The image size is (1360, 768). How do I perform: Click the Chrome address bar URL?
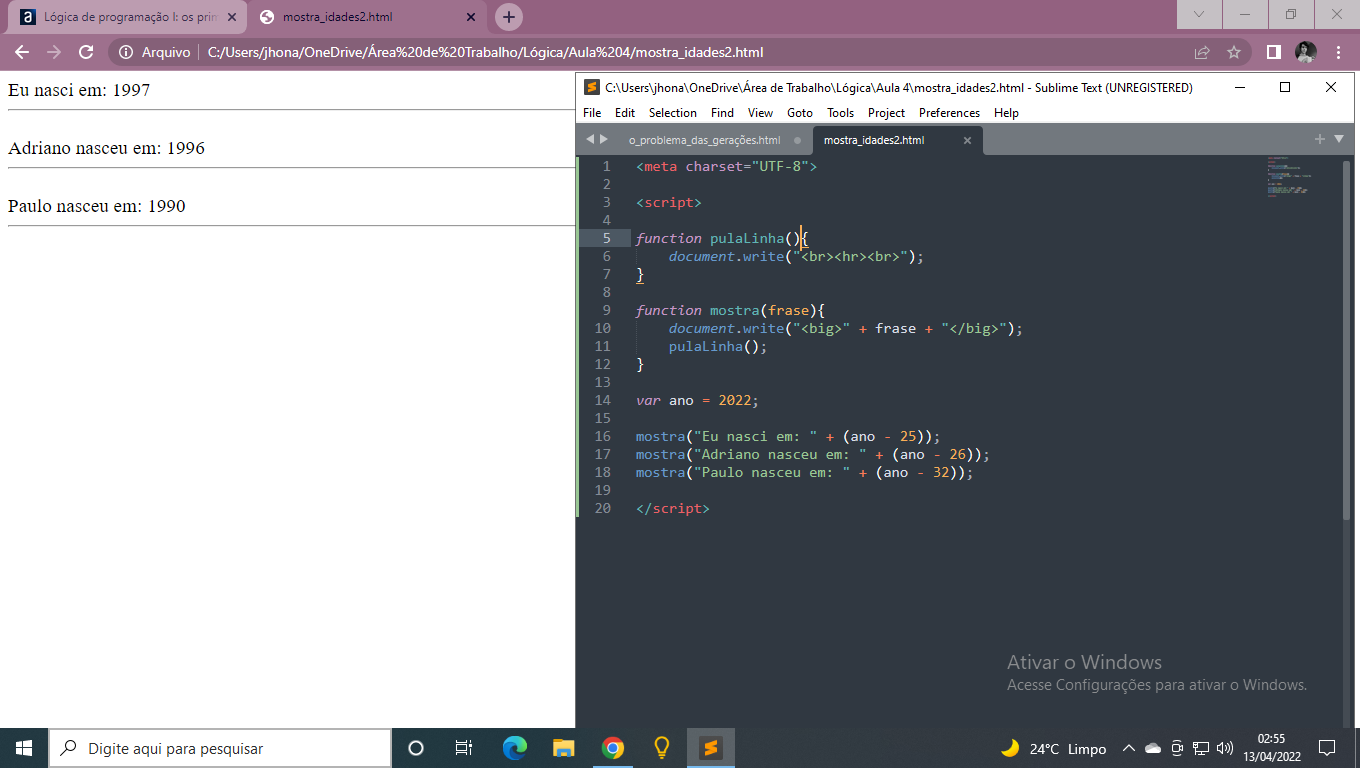coord(485,52)
